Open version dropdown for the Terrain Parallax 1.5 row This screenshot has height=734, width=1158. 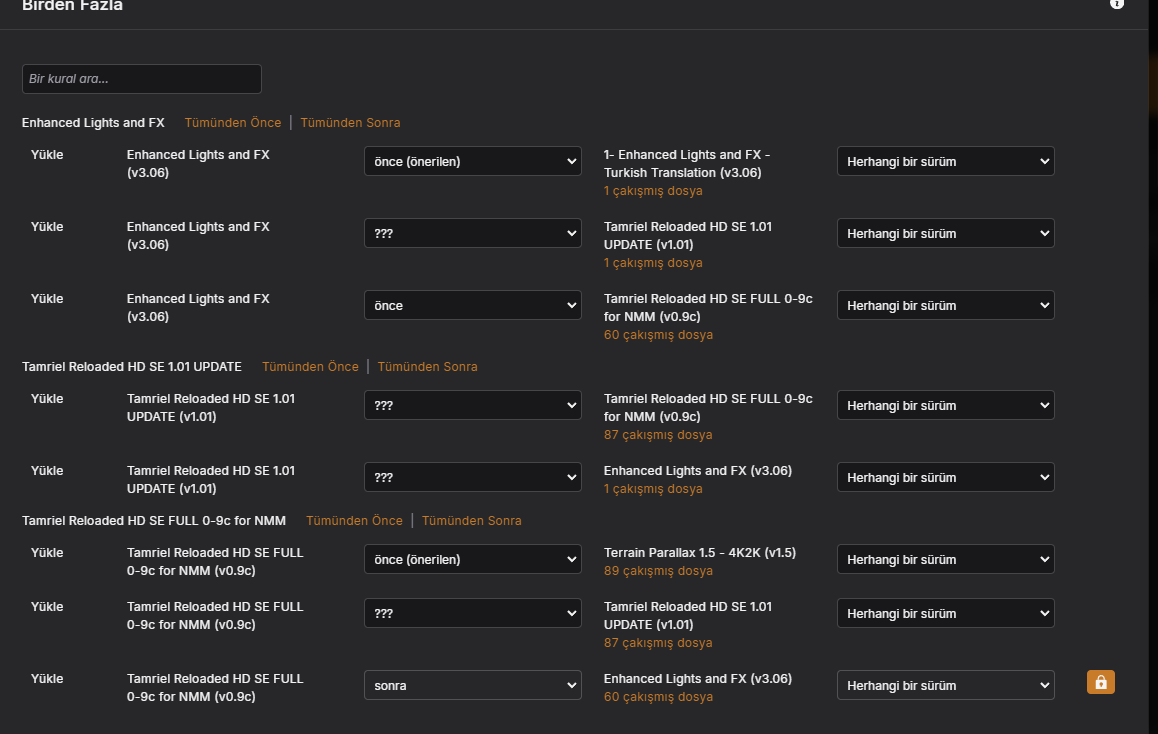(x=945, y=559)
